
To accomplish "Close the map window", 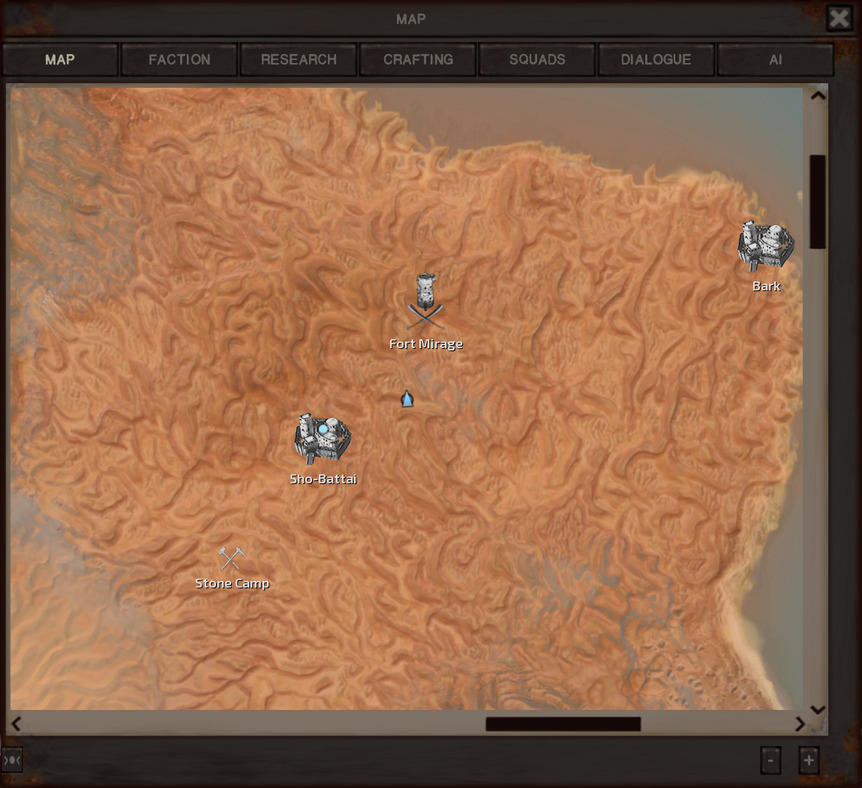I will (839, 18).
